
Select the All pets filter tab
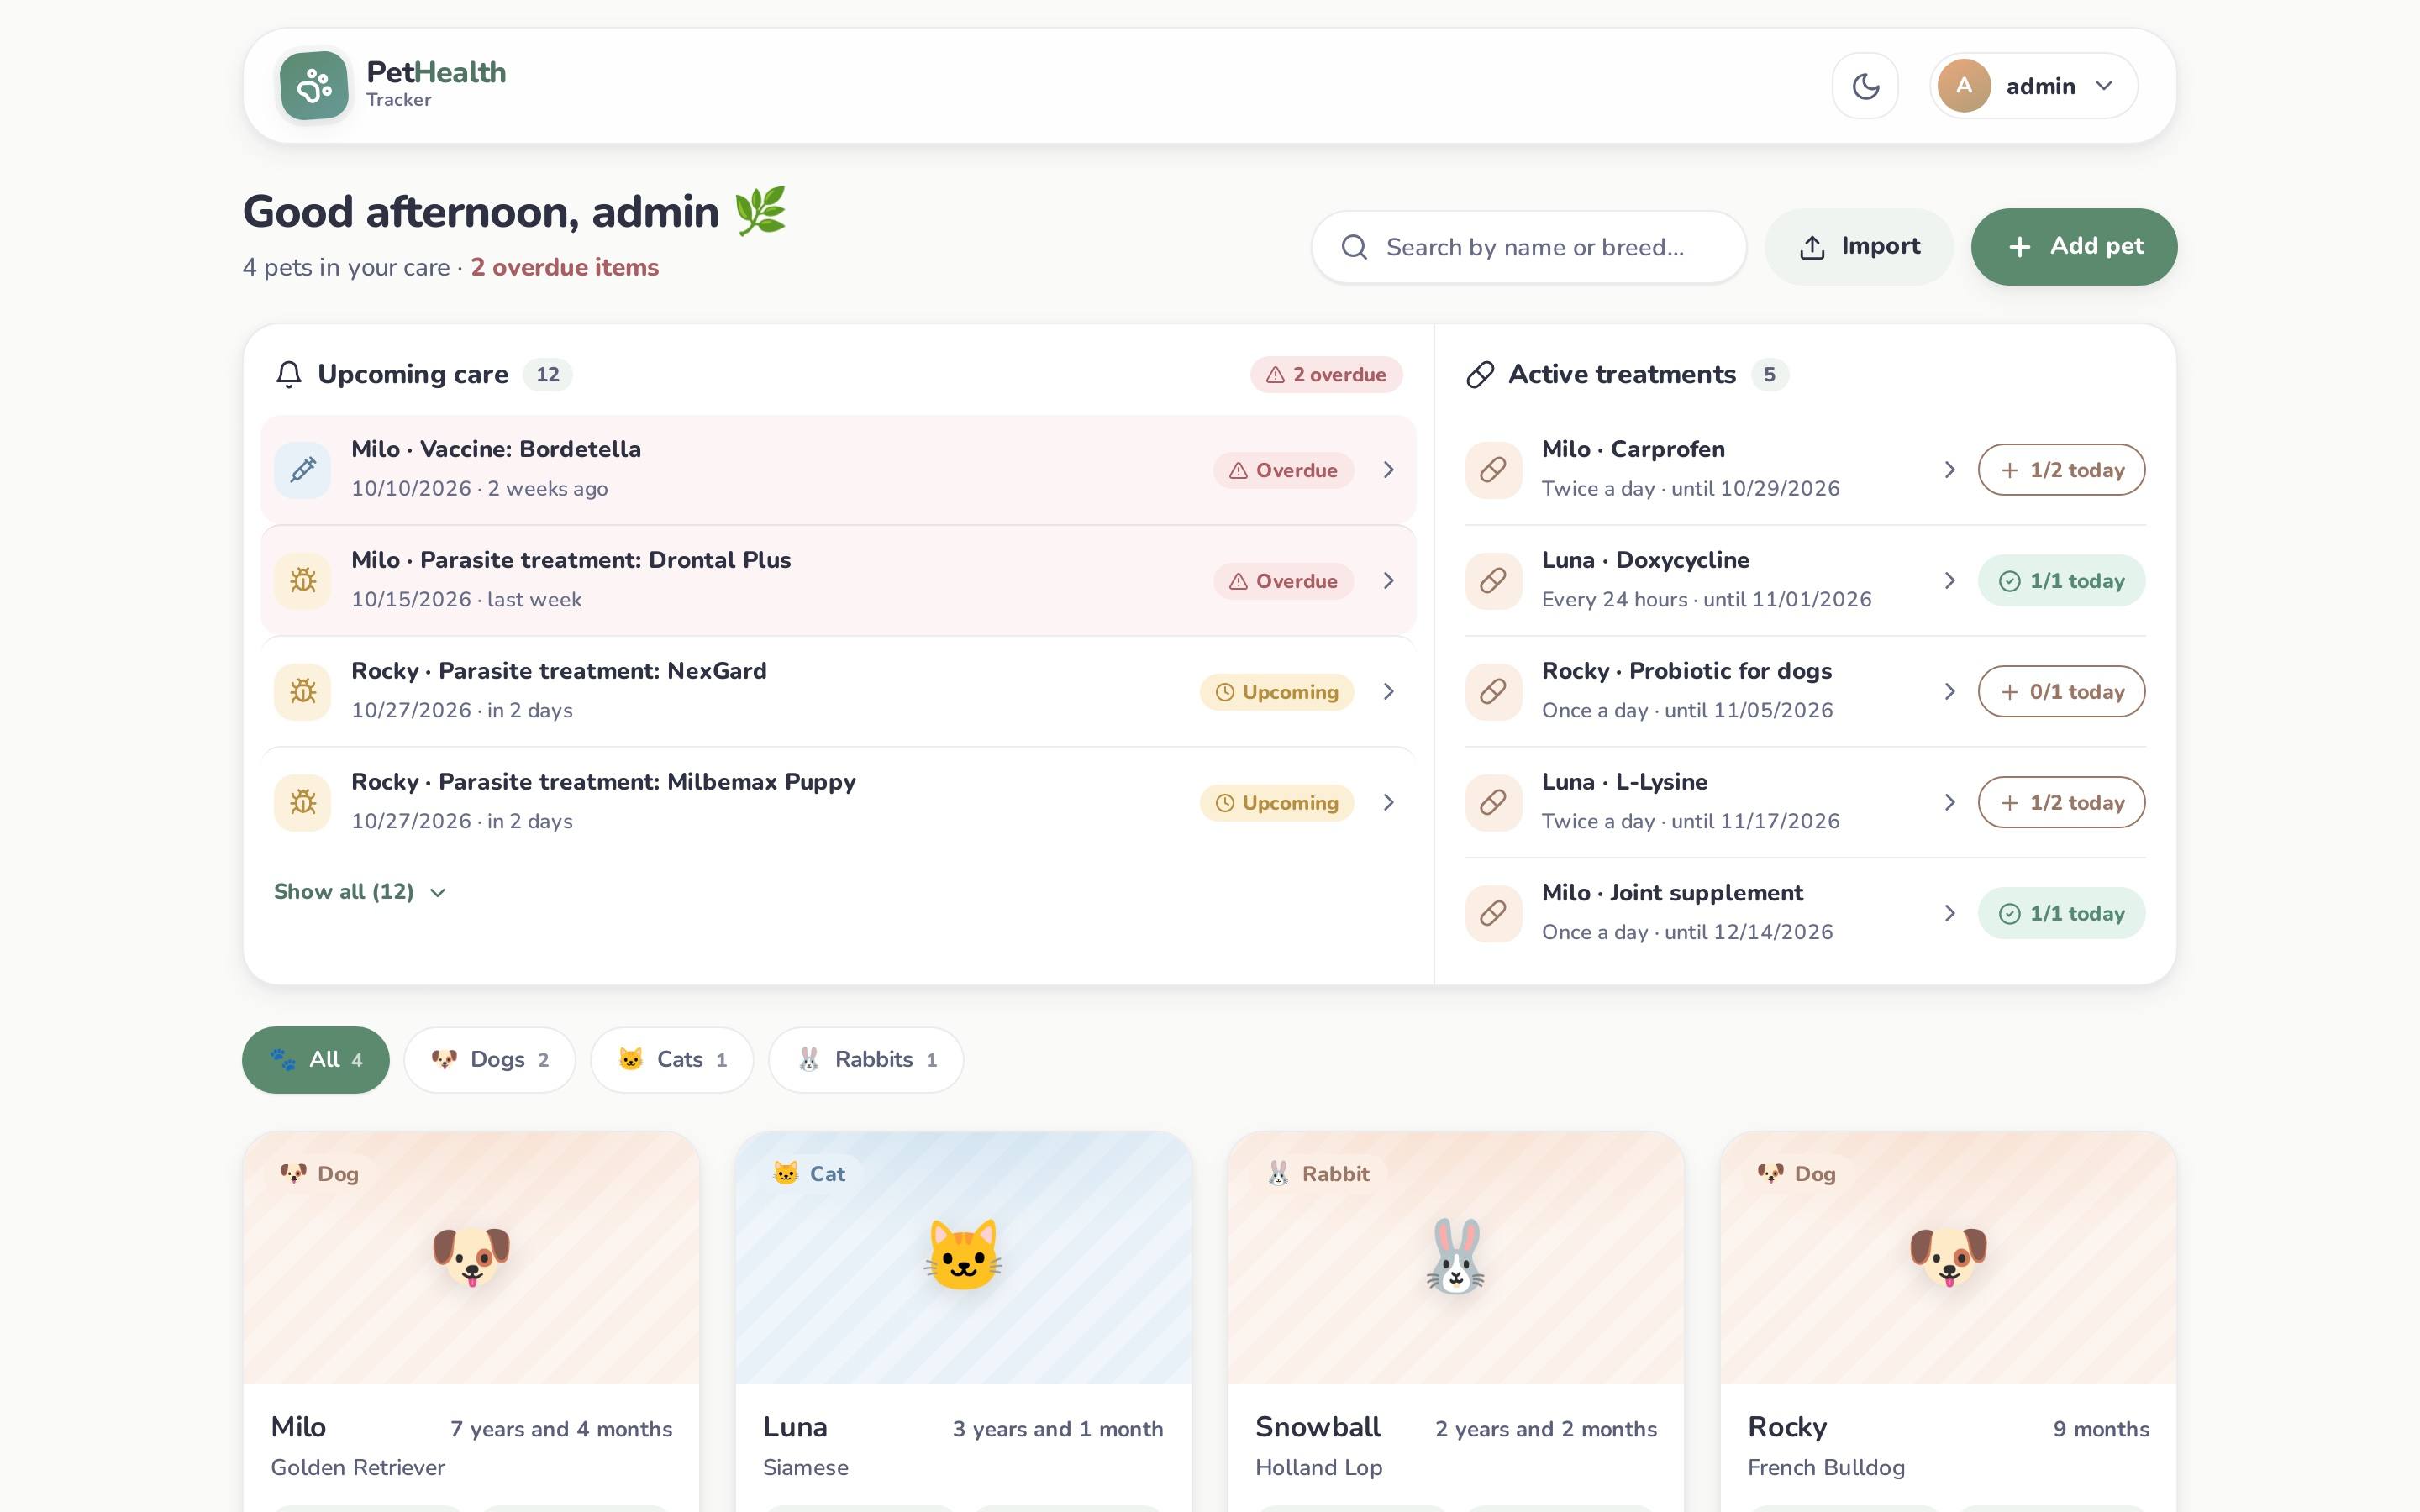[316, 1060]
